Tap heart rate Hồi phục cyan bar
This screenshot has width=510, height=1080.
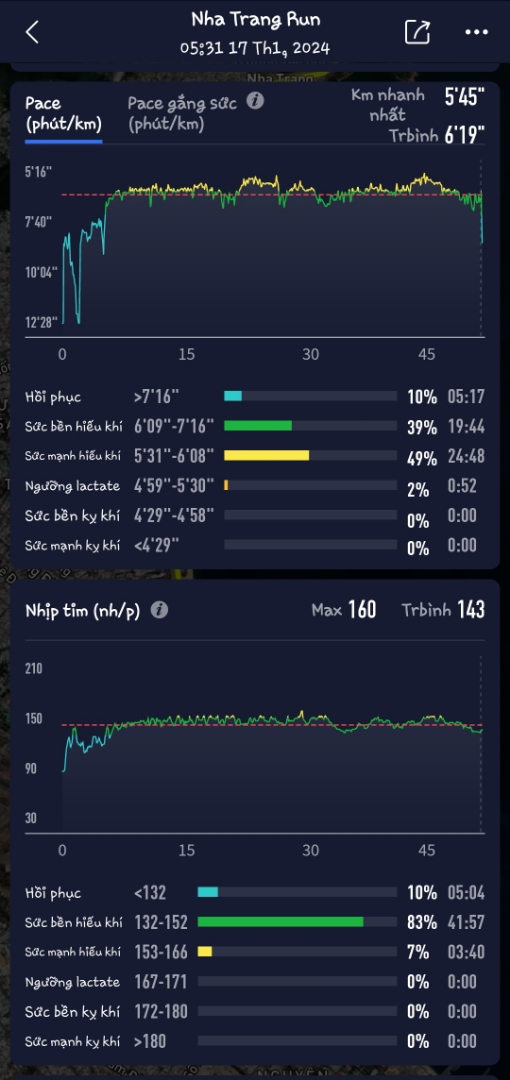207,892
